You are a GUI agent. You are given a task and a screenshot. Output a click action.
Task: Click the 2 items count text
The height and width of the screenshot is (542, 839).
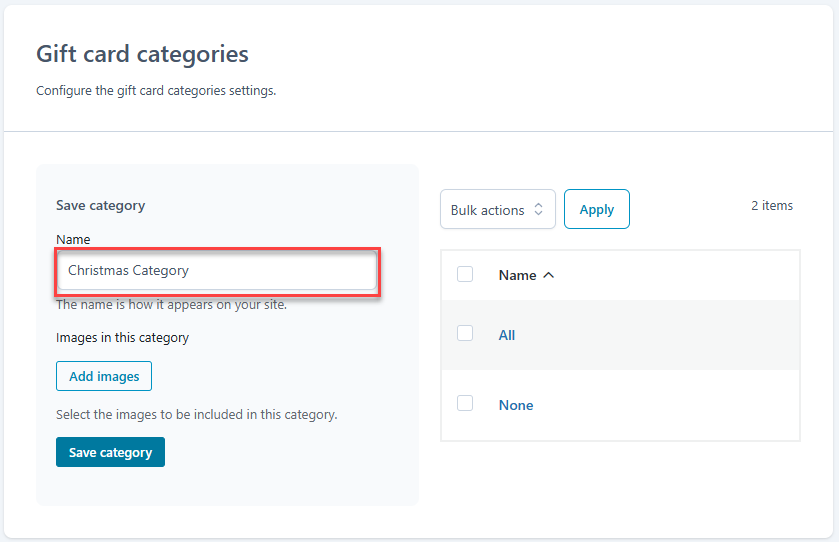click(771, 205)
